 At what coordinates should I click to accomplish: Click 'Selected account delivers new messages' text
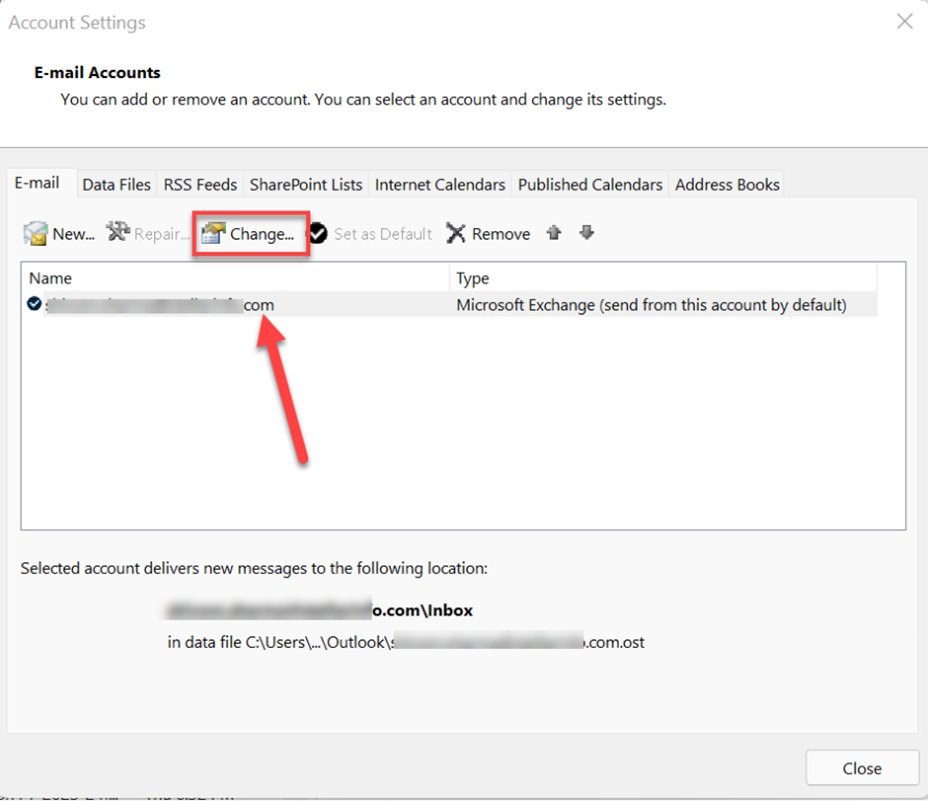(x=254, y=568)
